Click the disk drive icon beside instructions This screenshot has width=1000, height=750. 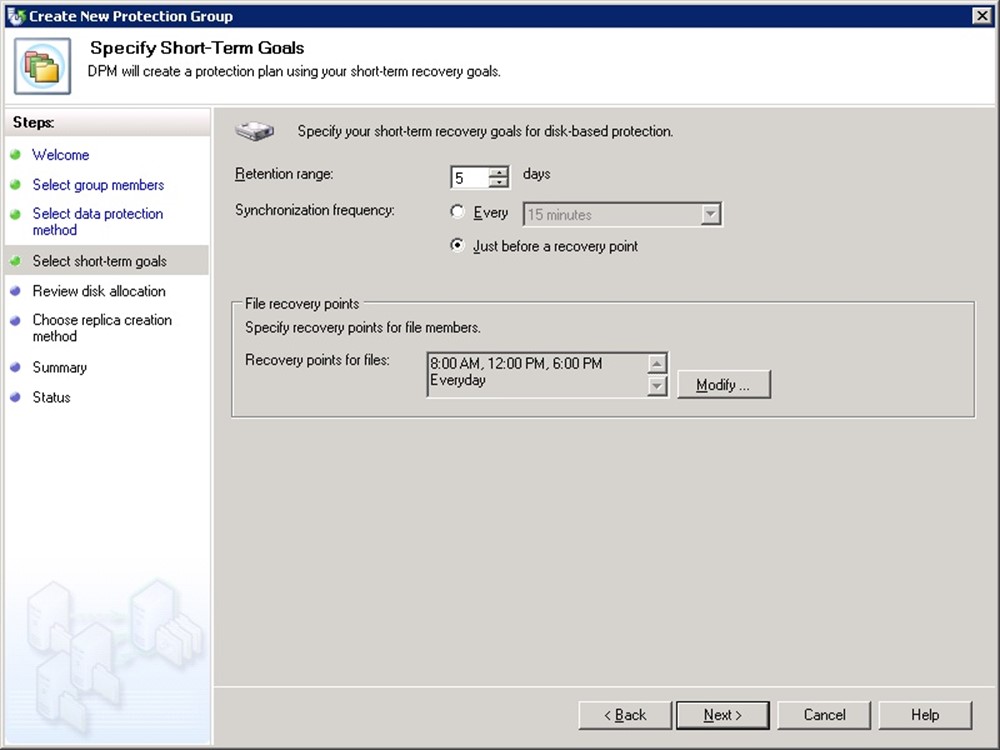coord(254,130)
